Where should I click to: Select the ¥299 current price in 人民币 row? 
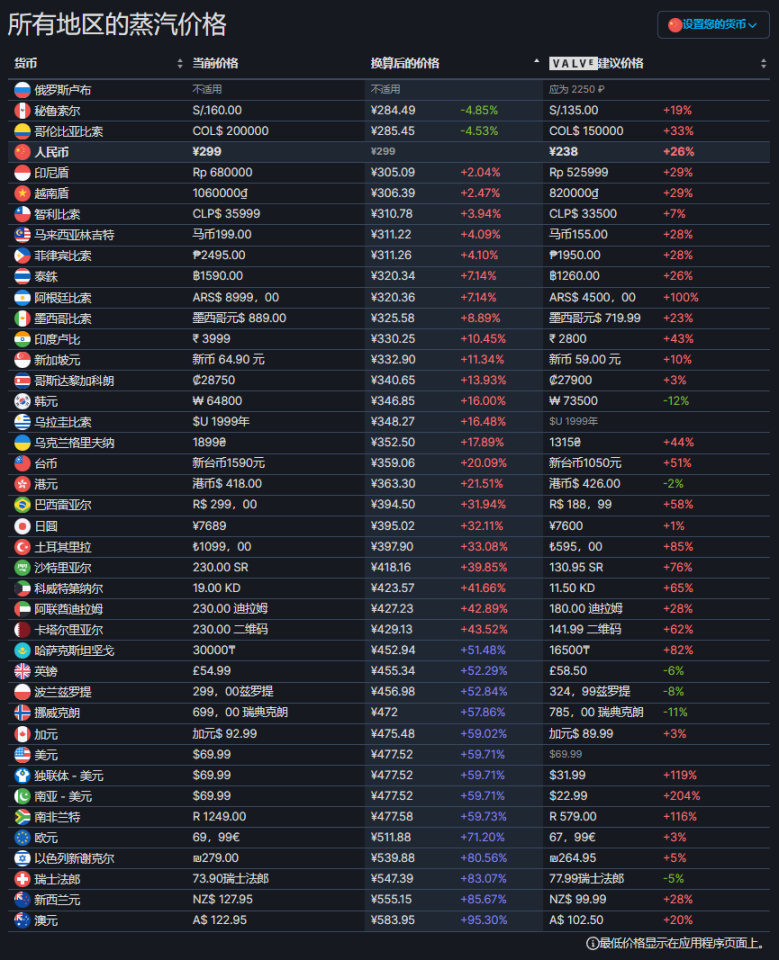click(x=207, y=152)
